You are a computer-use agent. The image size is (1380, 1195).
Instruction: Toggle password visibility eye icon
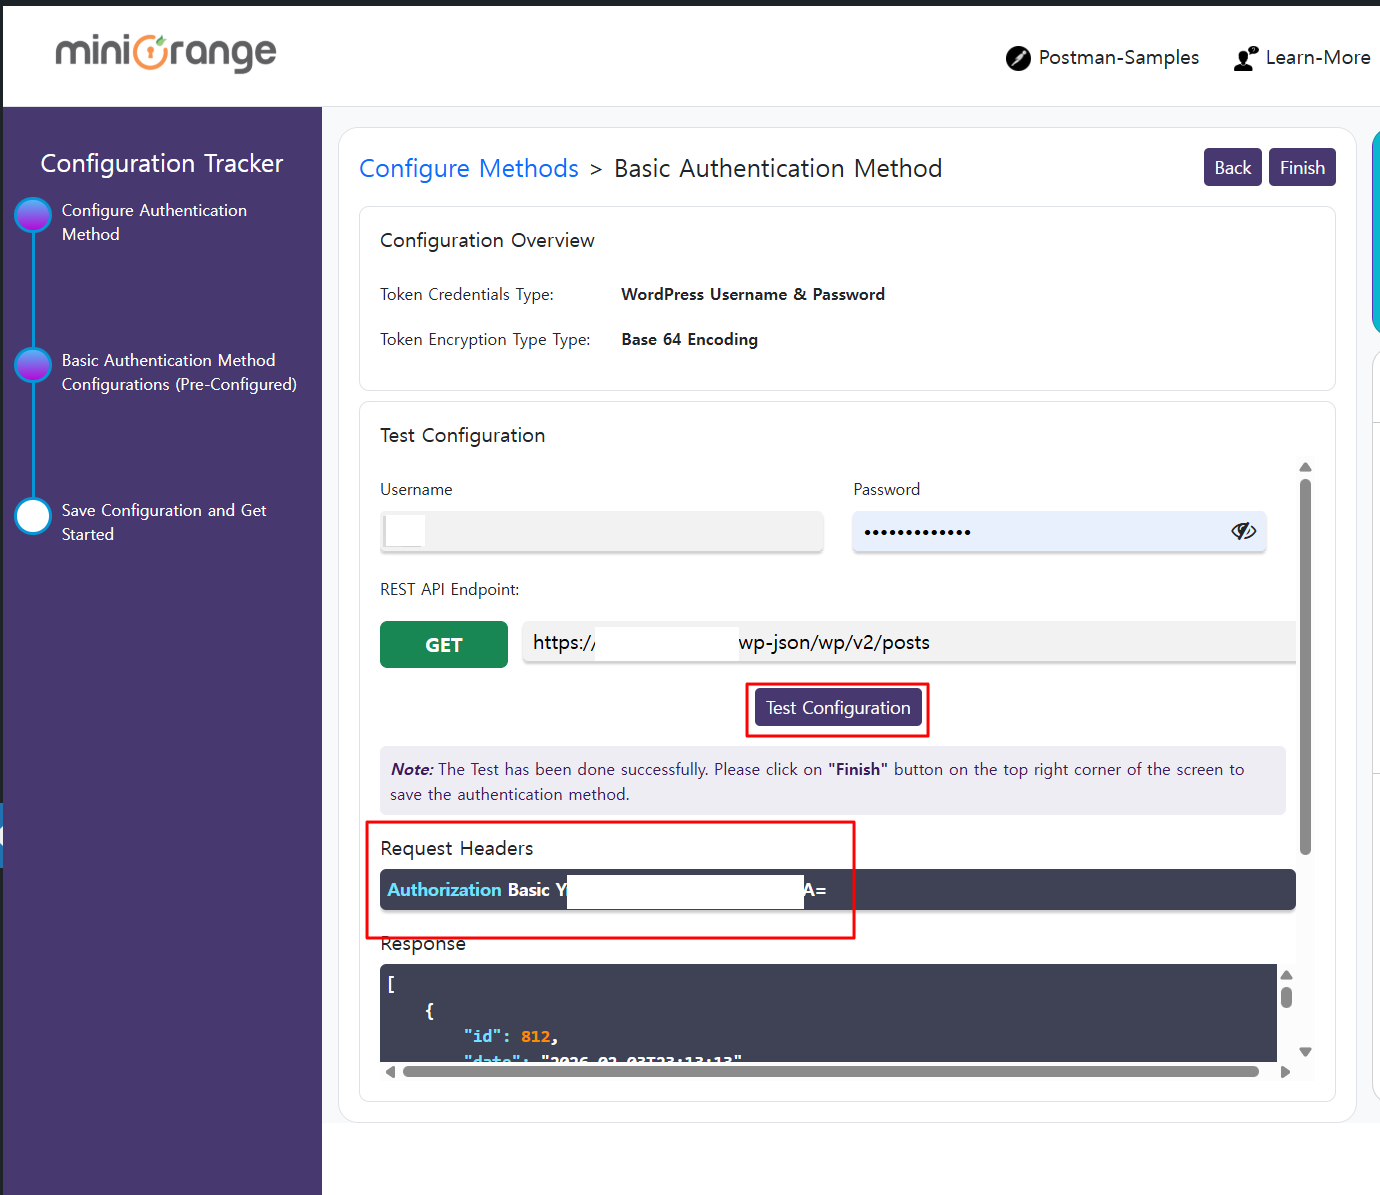[x=1243, y=531]
